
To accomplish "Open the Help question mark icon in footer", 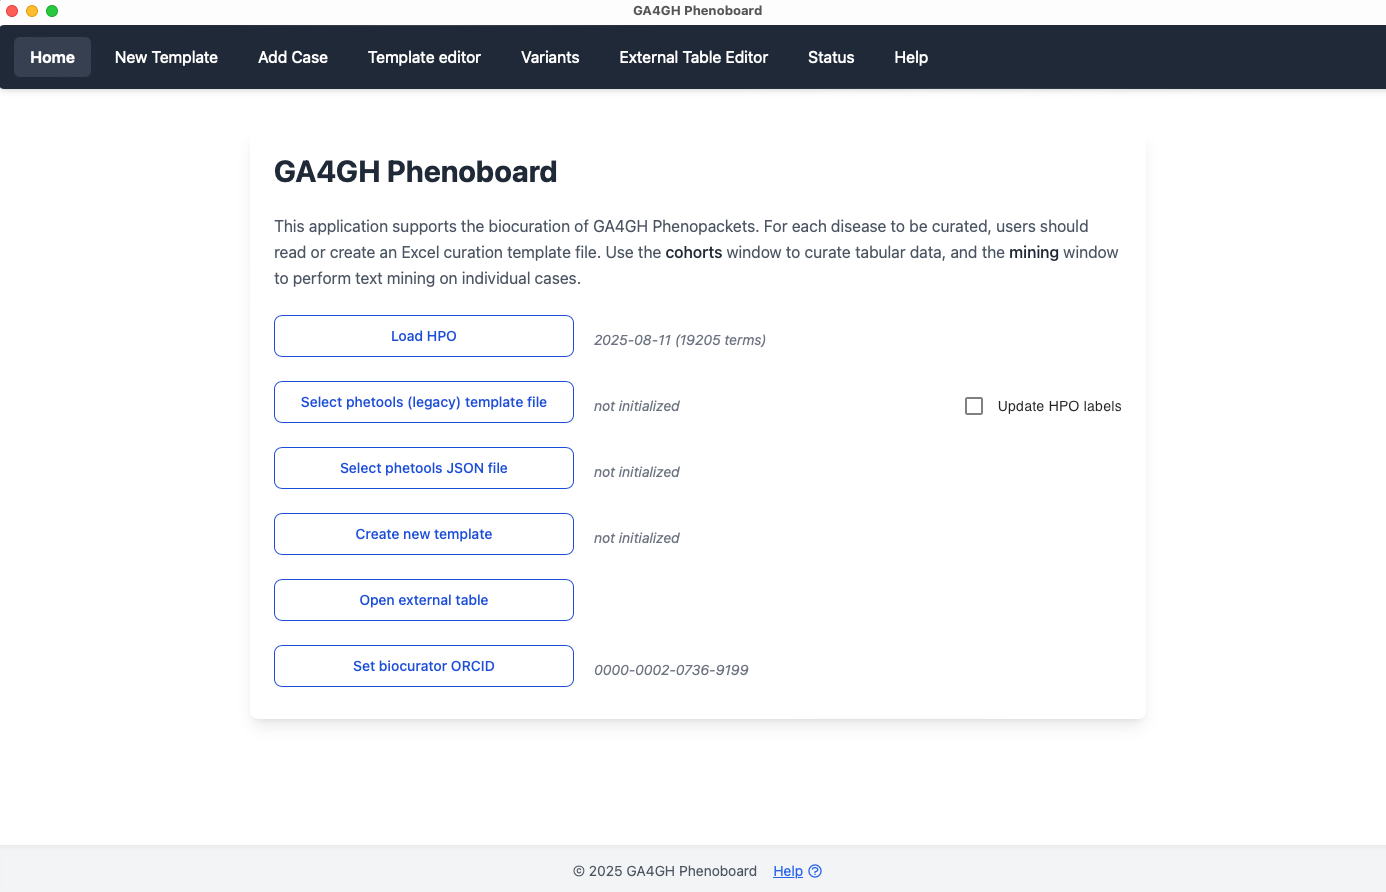I will click(815, 871).
